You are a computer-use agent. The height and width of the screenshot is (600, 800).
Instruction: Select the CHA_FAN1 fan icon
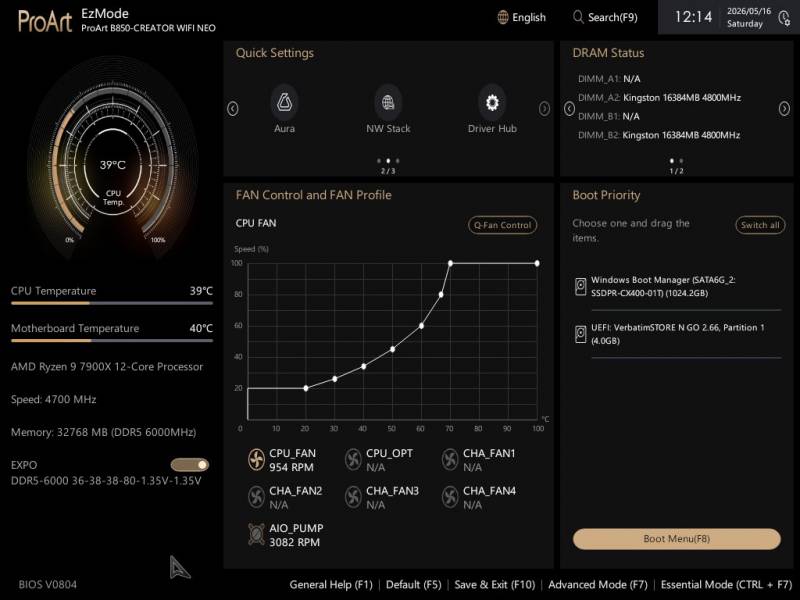tap(450, 460)
